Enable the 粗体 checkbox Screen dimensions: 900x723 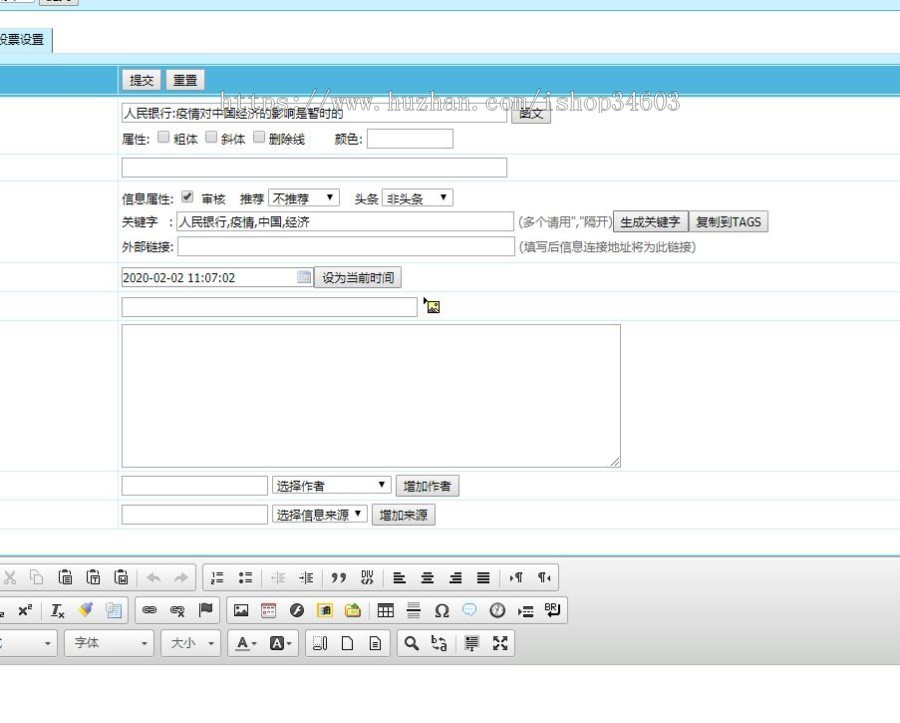163,137
